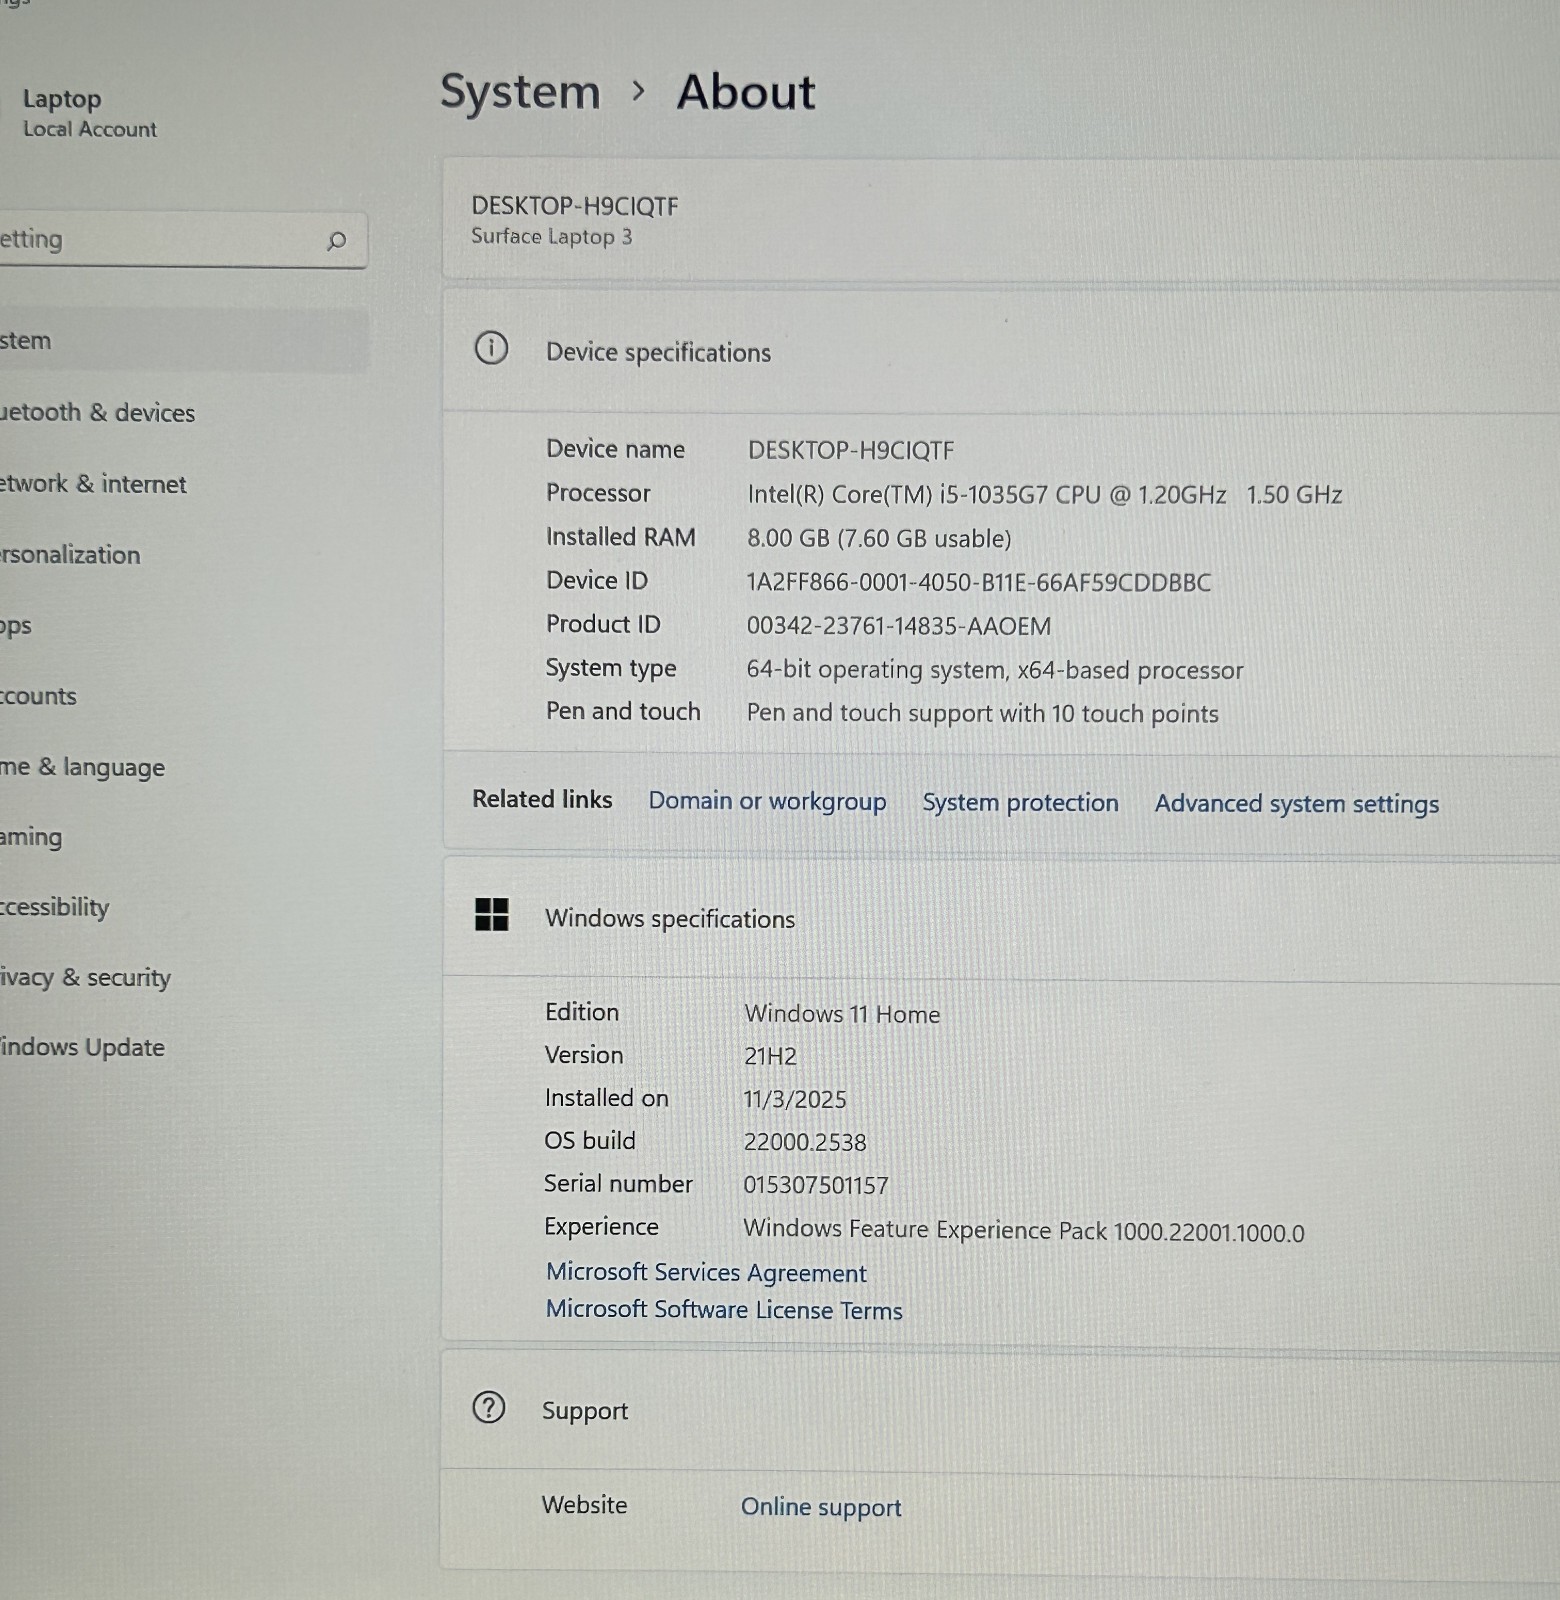Click the Serial number label
Screen dimensions: 1560x1600
coord(618,1184)
